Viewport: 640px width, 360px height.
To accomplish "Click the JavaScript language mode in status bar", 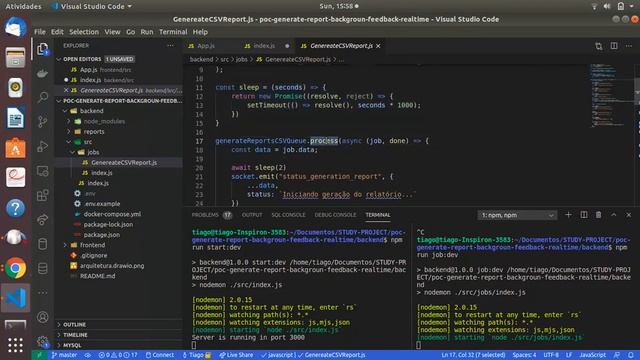I will [x=593, y=355].
